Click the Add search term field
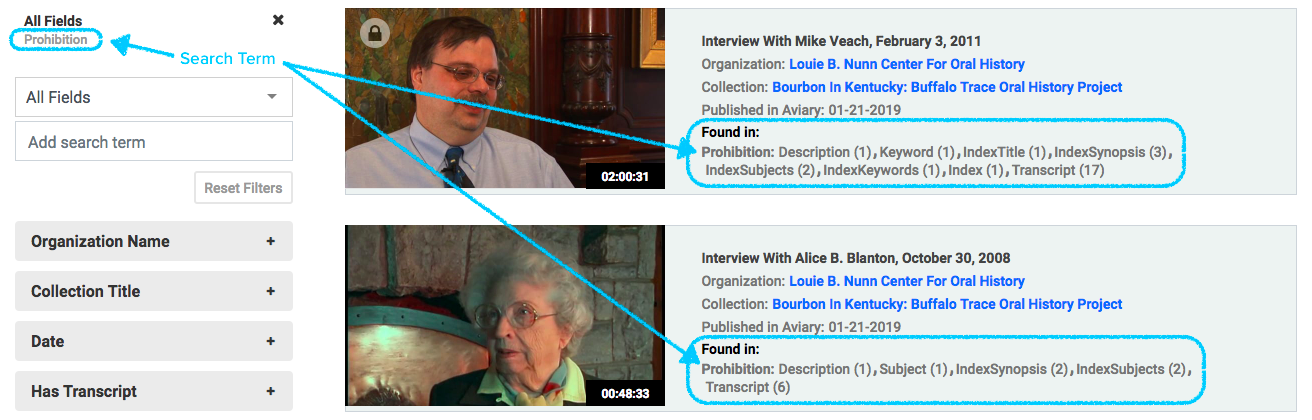Image resolution: width=1312 pixels, height=420 pixels. click(154, 142)
